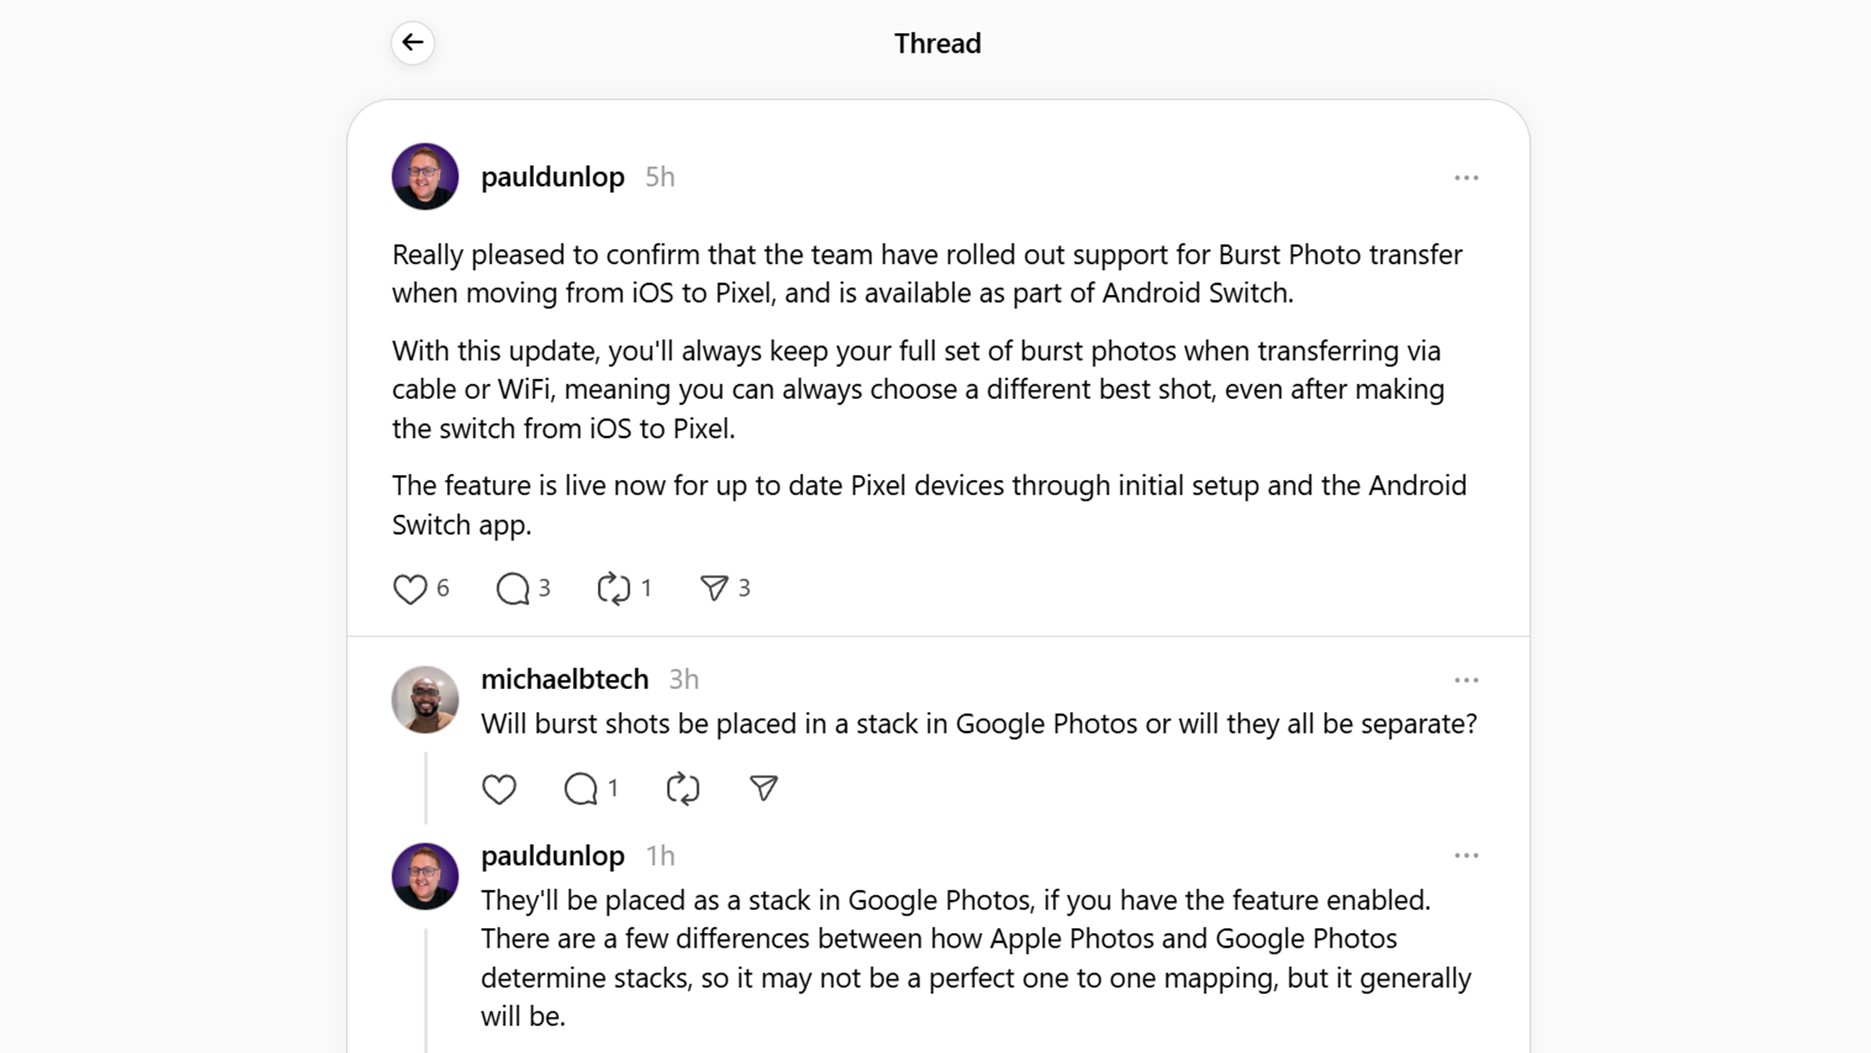
Task: Click the 3h timestamp on michaelbtech's reply
Action: pyautogui.click(x=684, y=680)
